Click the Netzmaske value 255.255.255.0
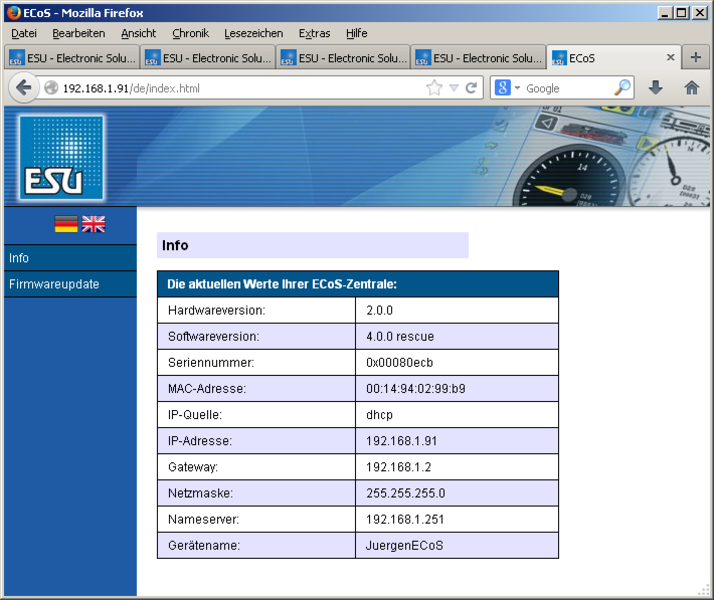714x600 pixels. tap(406, 493)
